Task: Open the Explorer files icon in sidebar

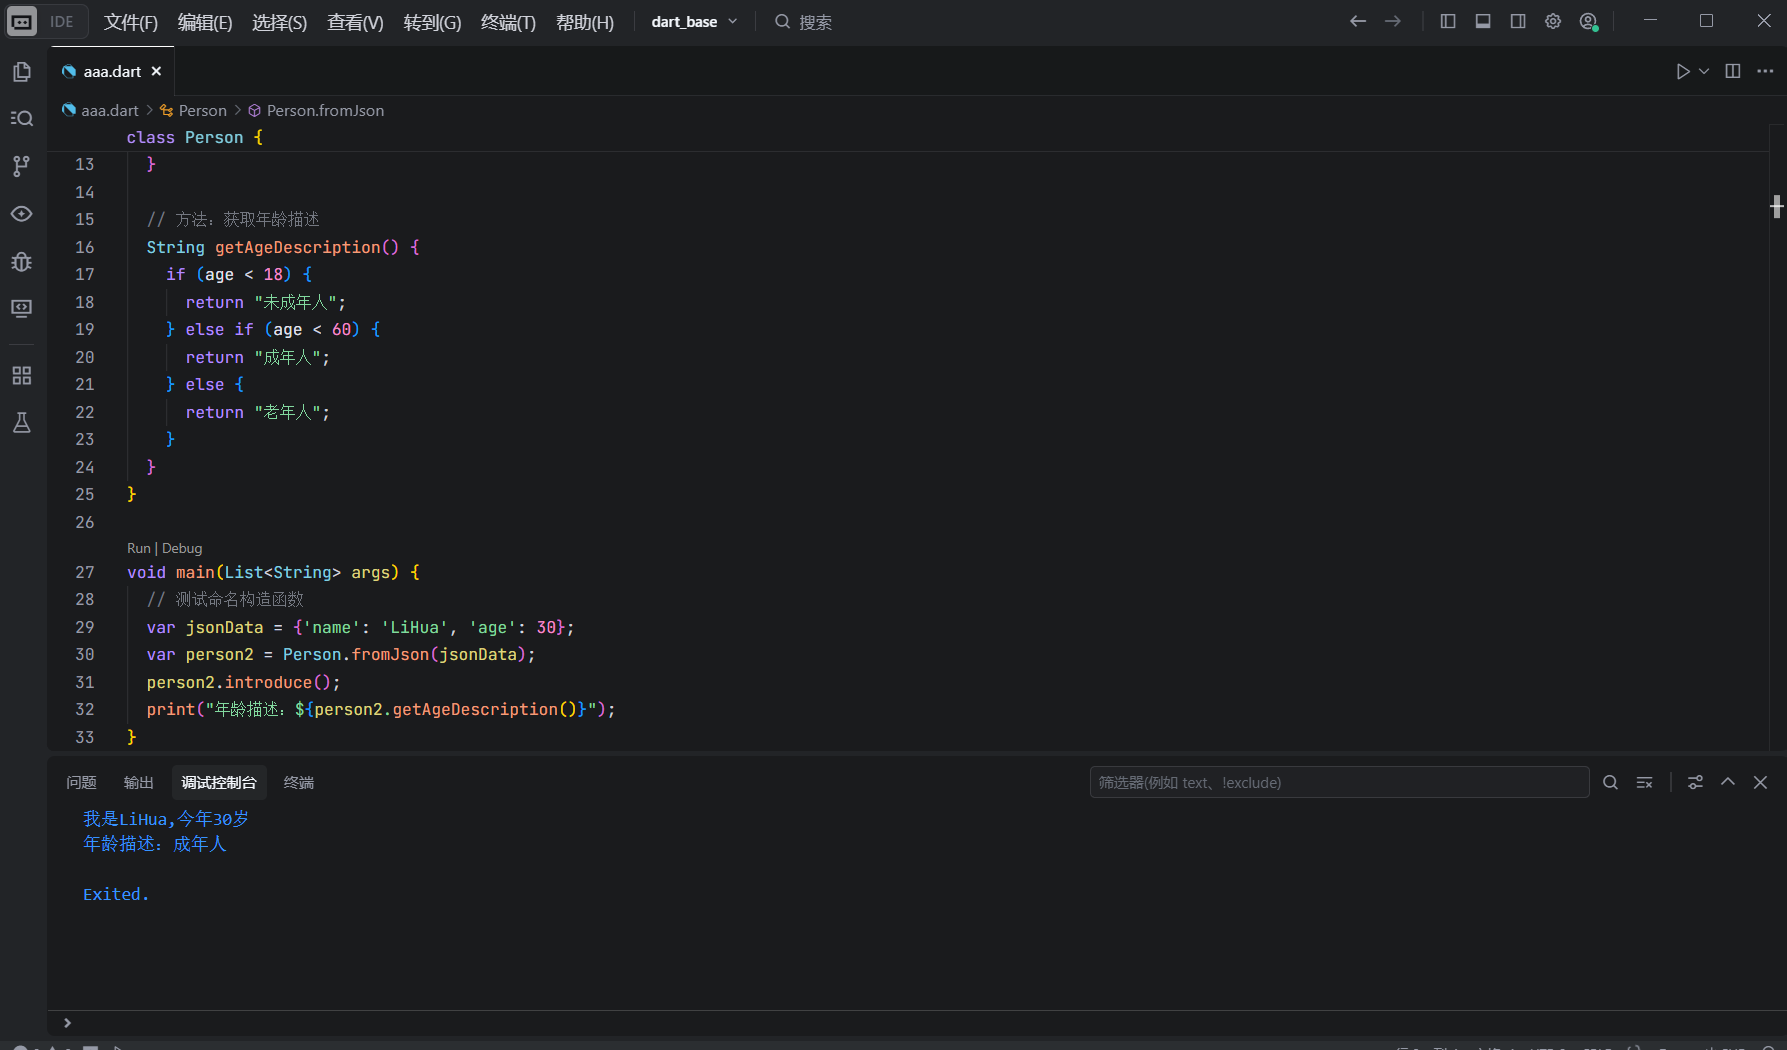Action: point(22,72)
